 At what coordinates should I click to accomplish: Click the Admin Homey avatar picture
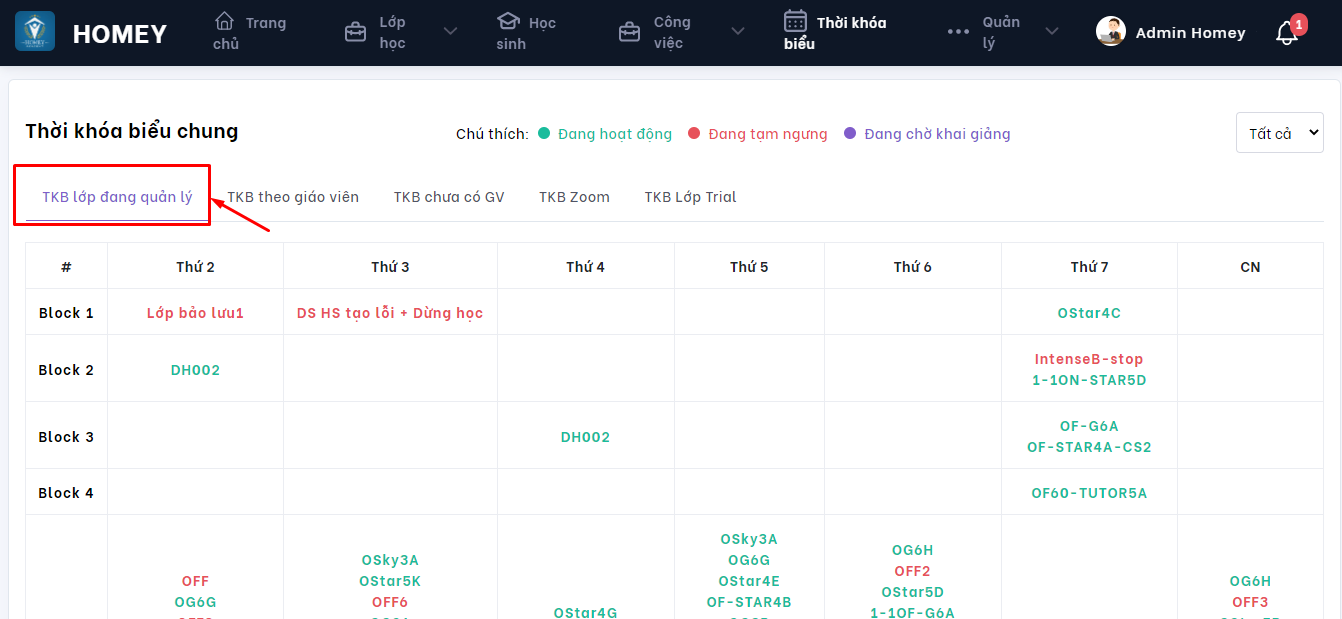click(1111, 32)
